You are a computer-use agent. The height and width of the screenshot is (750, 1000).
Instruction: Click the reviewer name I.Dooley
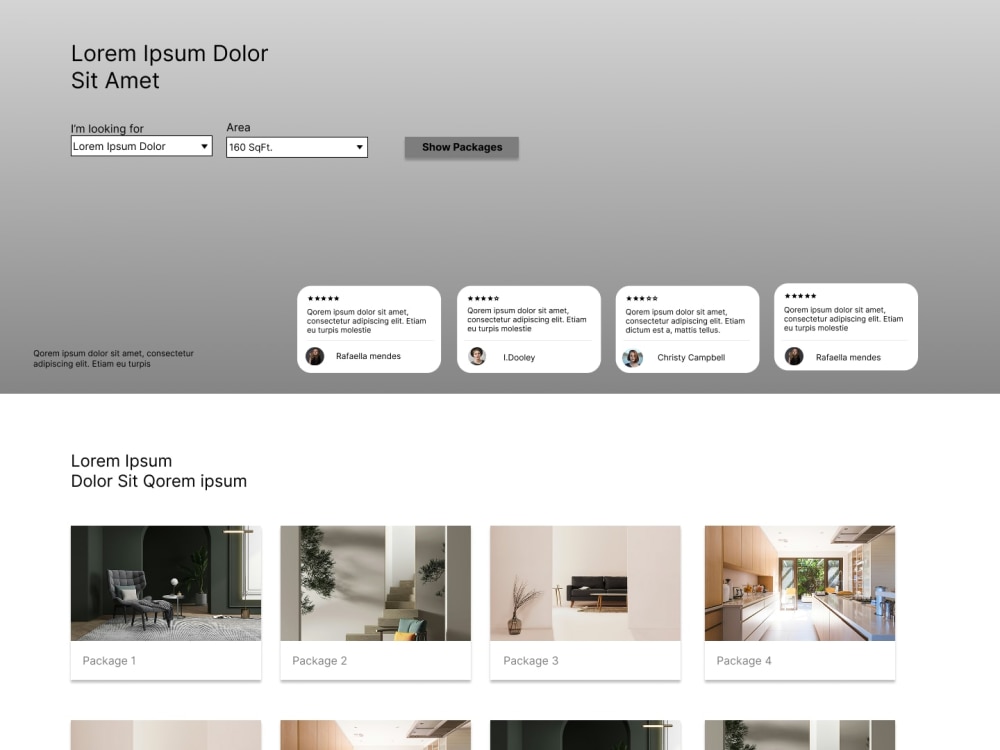pos(519,358)
